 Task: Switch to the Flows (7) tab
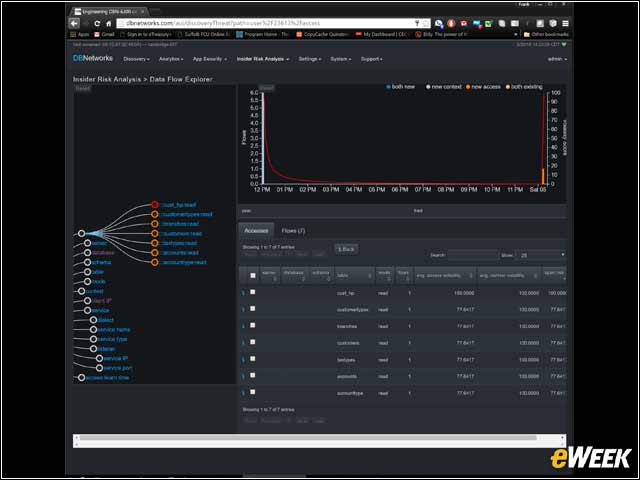point(293,231)
